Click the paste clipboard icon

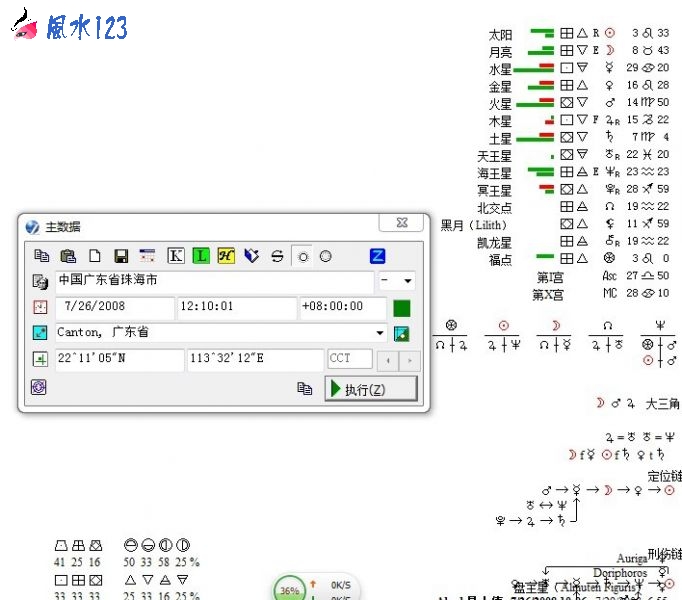(68, 256)
